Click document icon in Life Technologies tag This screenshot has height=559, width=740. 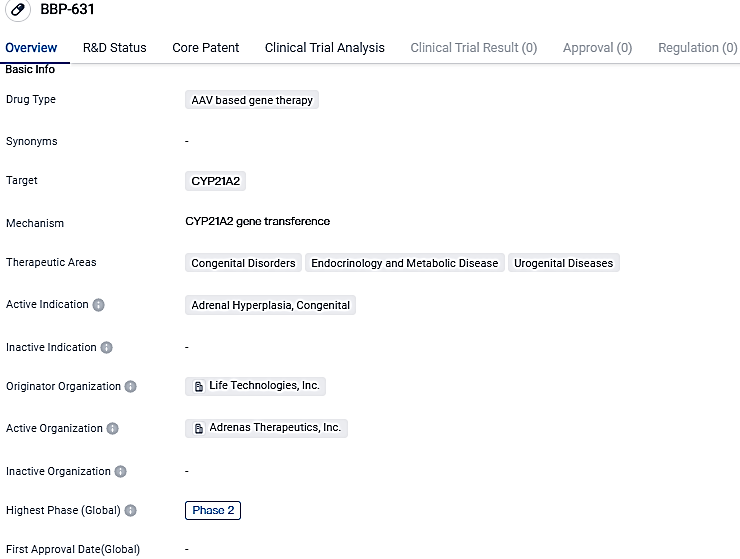point(199,386)
